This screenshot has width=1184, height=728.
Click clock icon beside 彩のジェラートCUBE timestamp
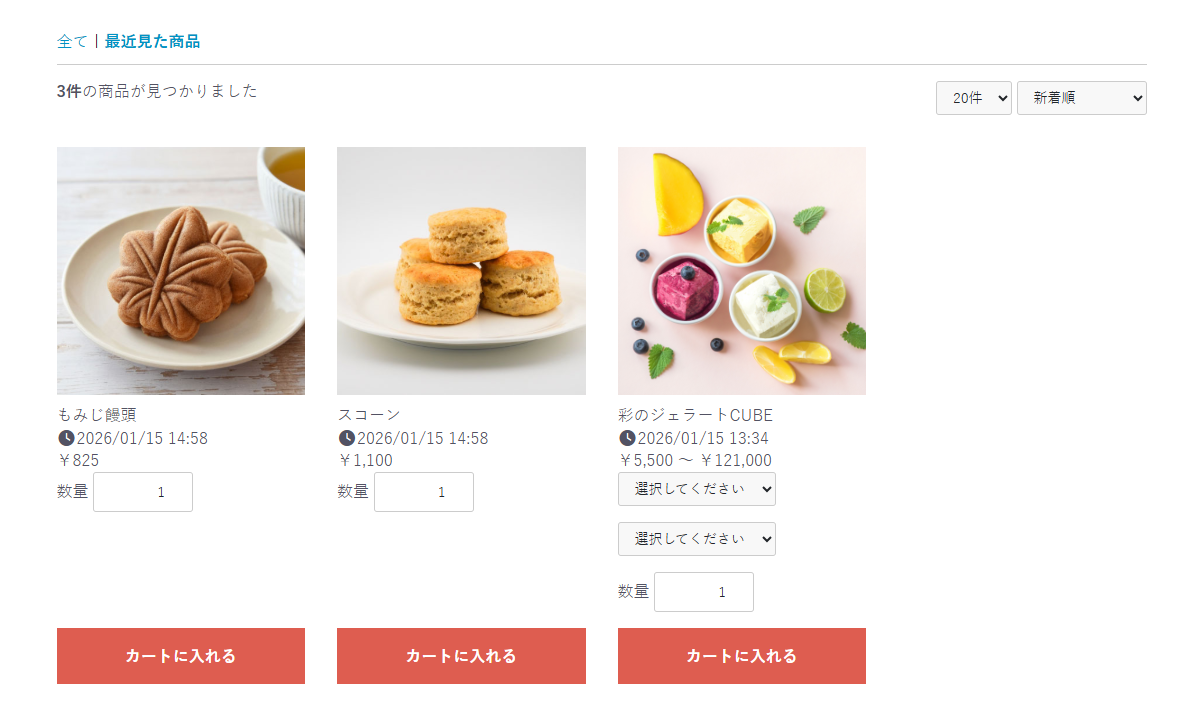tap(627, 438)
